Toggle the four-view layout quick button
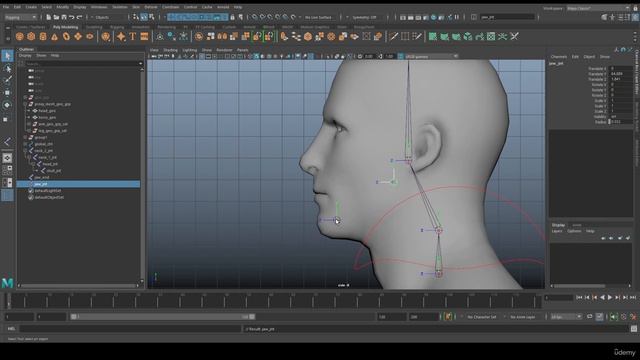 7,170
